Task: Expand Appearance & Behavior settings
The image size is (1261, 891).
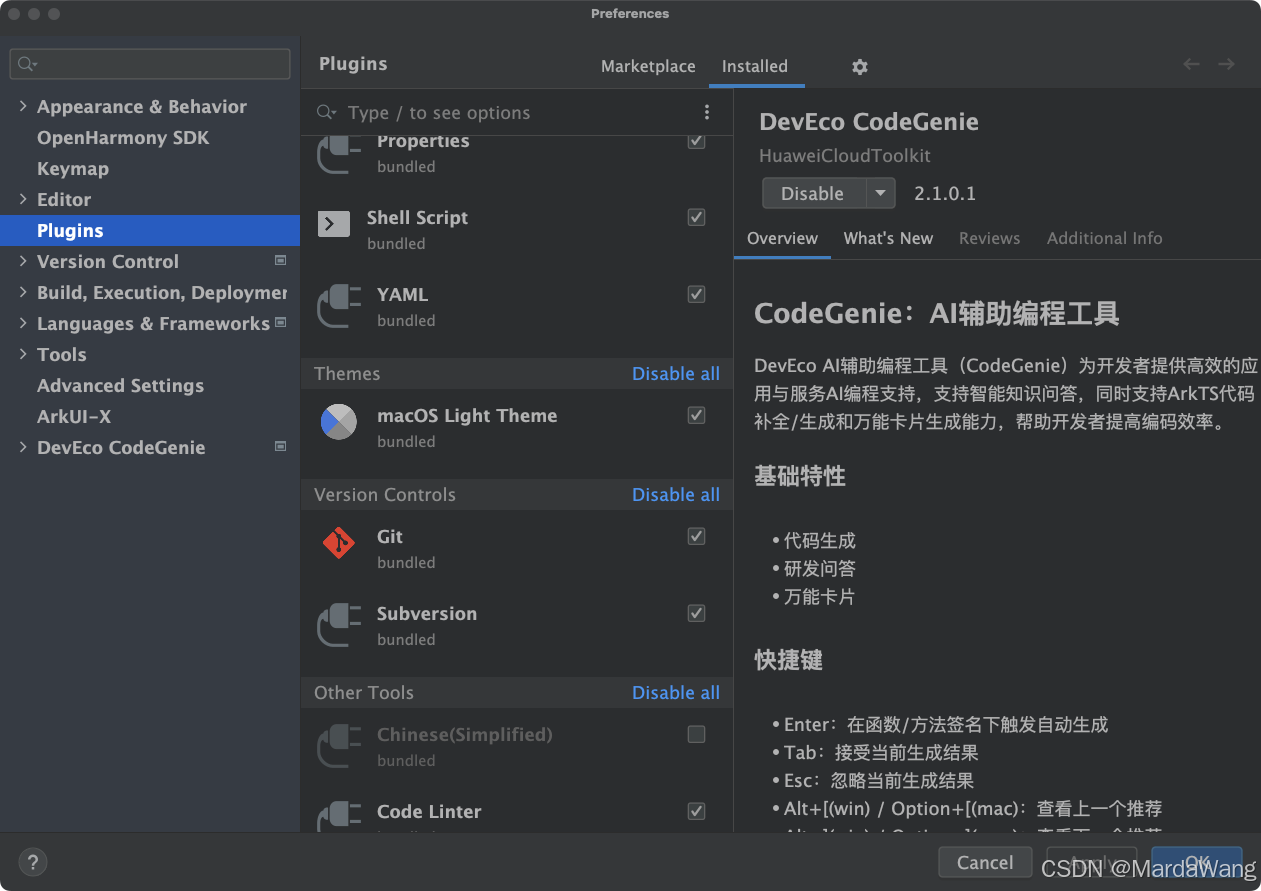Action: point(23,106)
